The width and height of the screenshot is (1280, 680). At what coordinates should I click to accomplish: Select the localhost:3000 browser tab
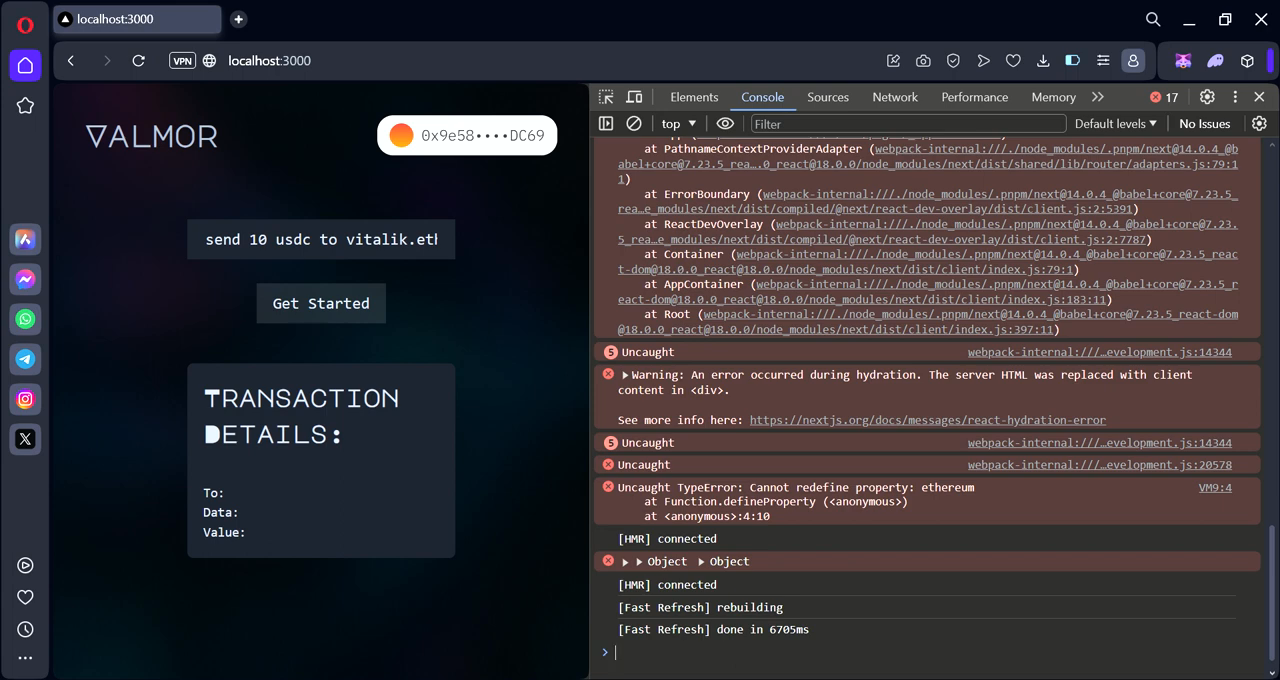coord(137,19)
